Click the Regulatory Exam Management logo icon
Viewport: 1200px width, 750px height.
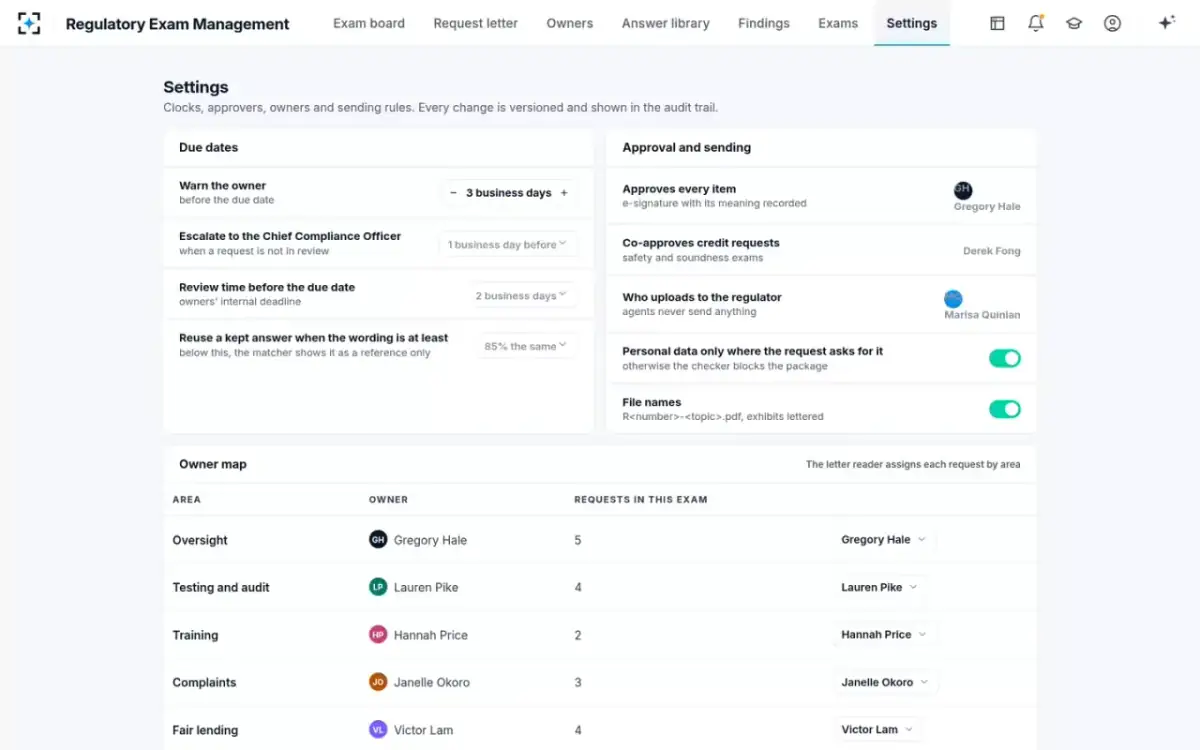[x=29, y=23]
